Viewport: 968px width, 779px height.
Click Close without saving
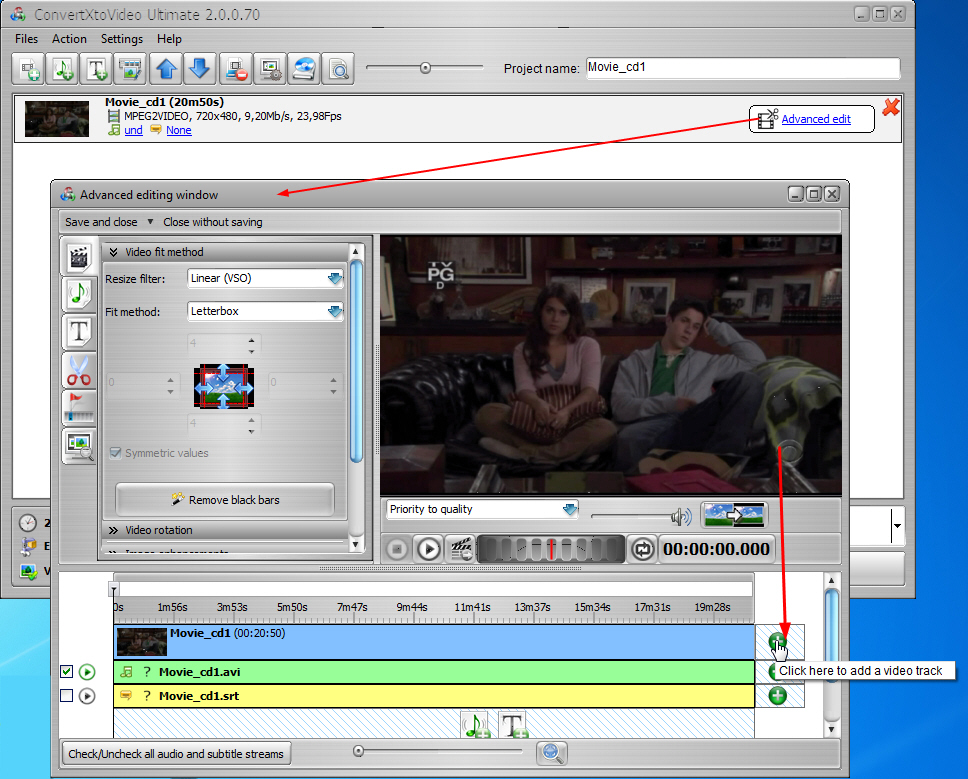pyautogui.click(x=213, y=222)
